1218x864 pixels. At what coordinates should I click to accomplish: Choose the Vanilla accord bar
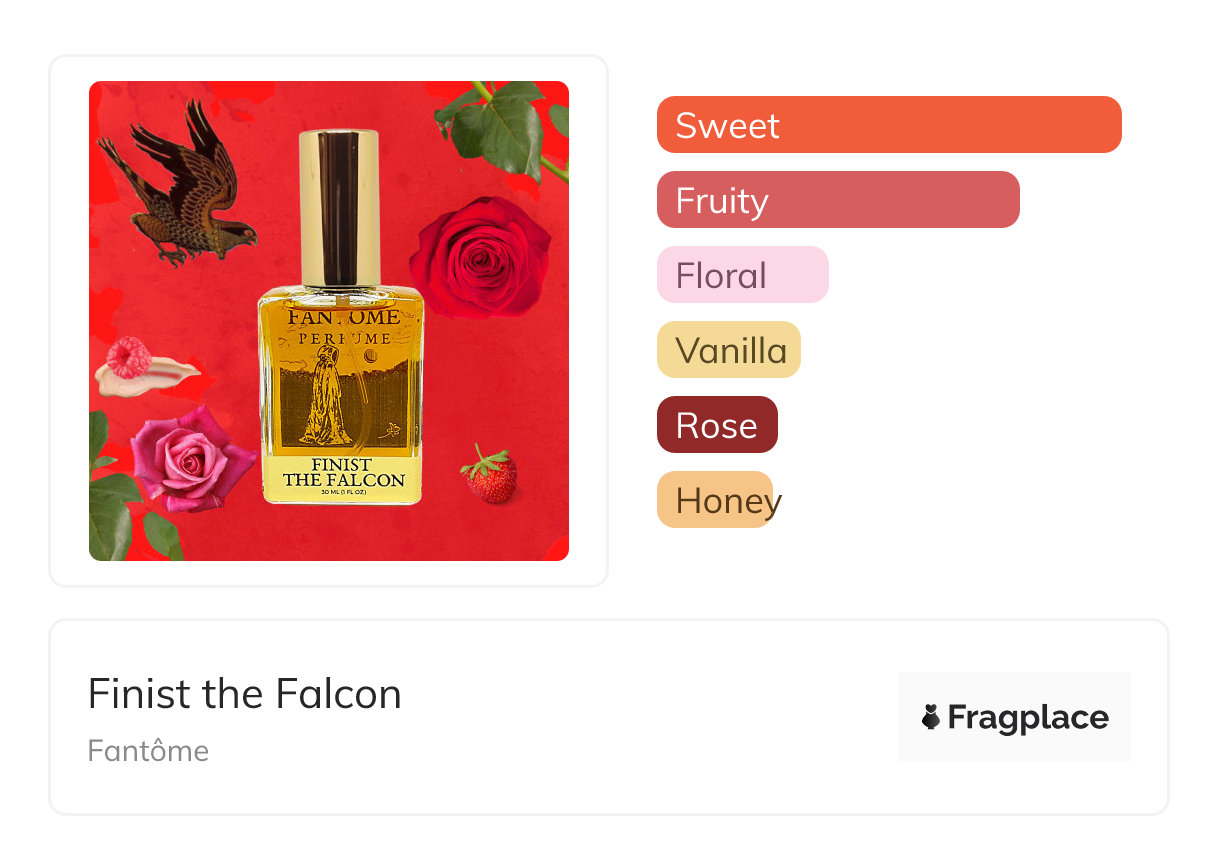(x=728, y=350)
